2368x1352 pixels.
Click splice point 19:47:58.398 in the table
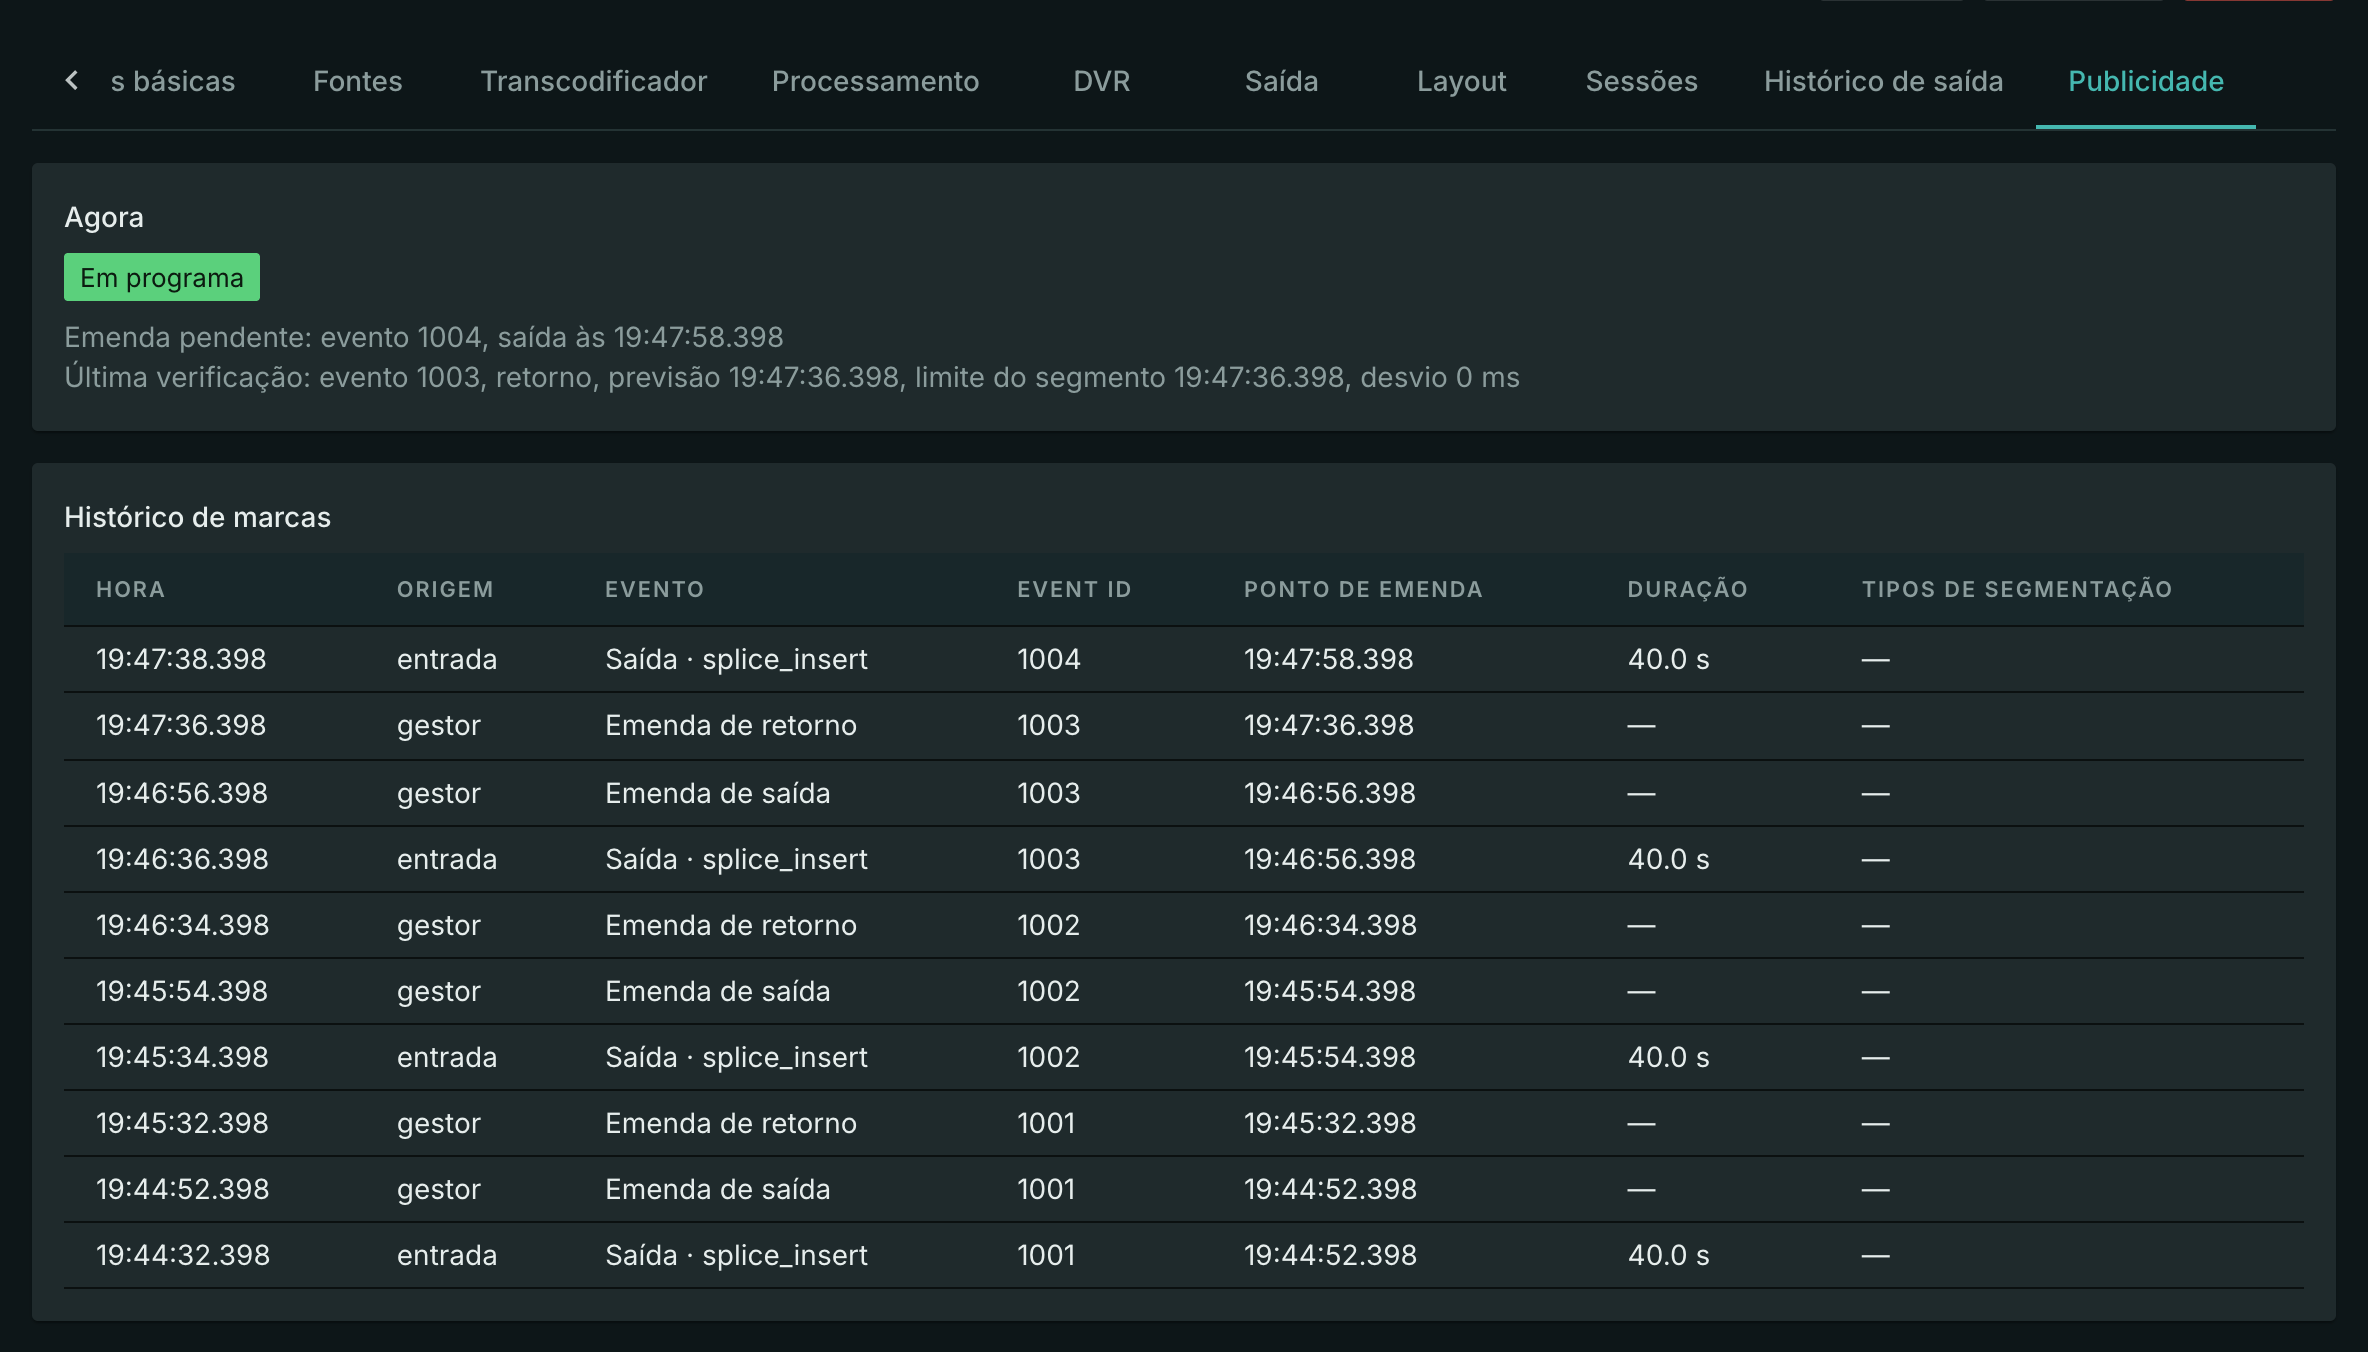tap(1328, 659)
